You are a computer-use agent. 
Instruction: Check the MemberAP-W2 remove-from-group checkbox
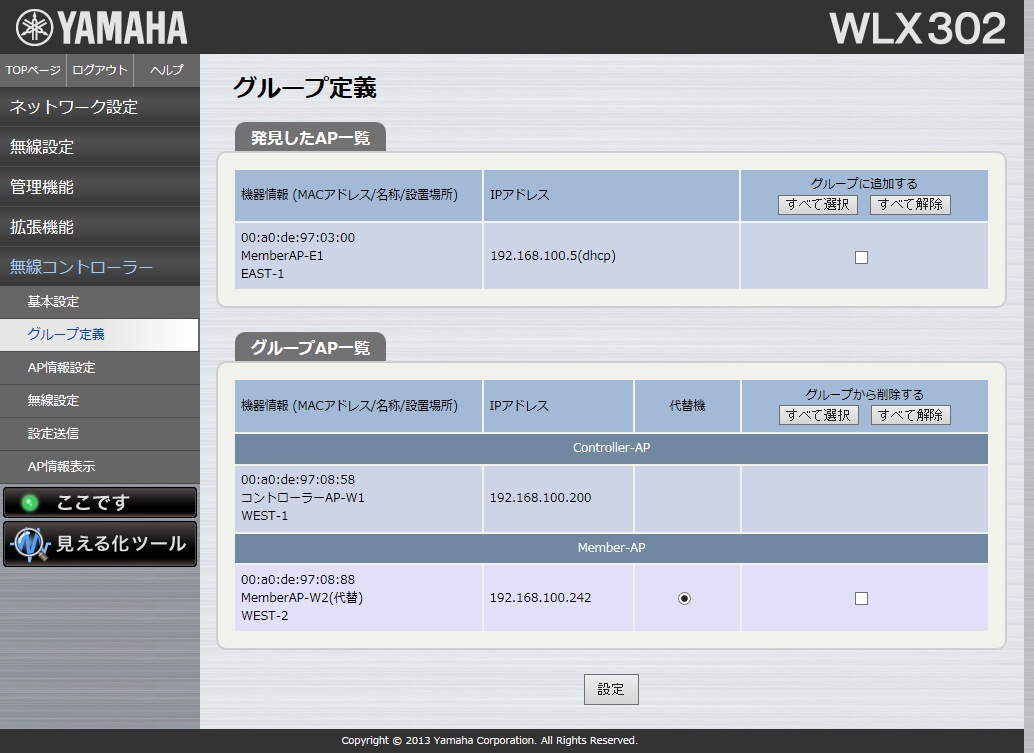pyautogui.click(x=861, y=598)
